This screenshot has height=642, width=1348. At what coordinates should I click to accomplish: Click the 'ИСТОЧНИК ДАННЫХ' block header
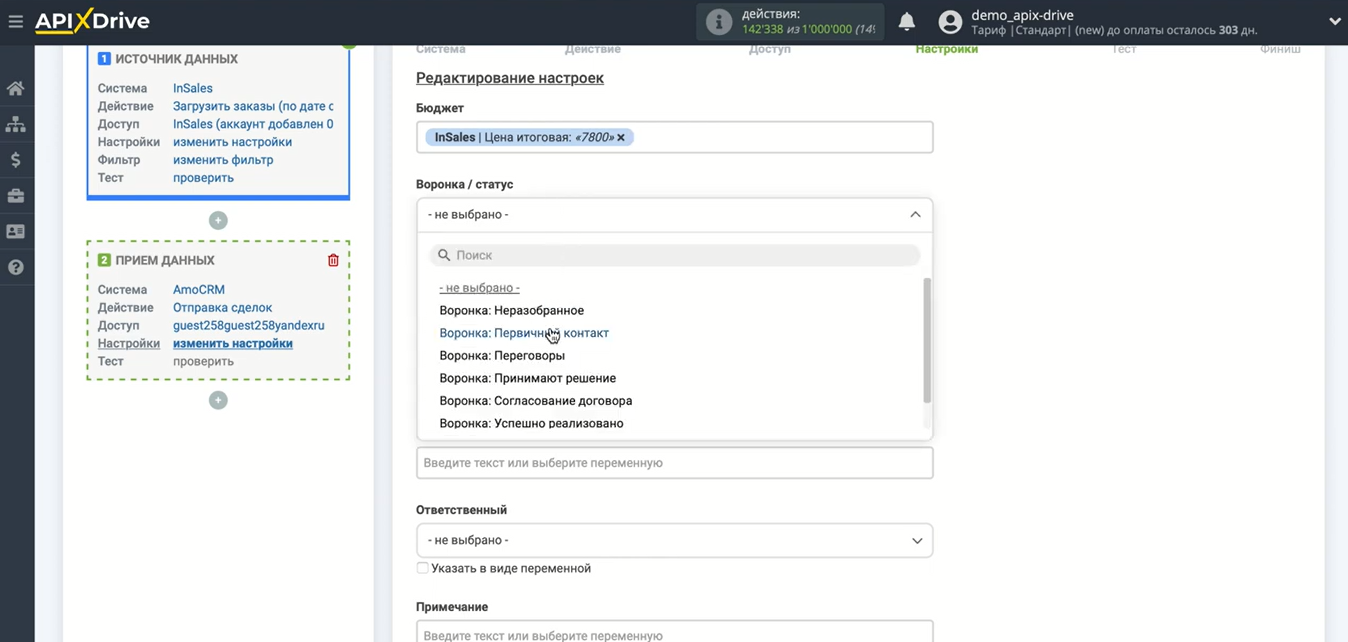pyautogui.click(x=176, y=59)
